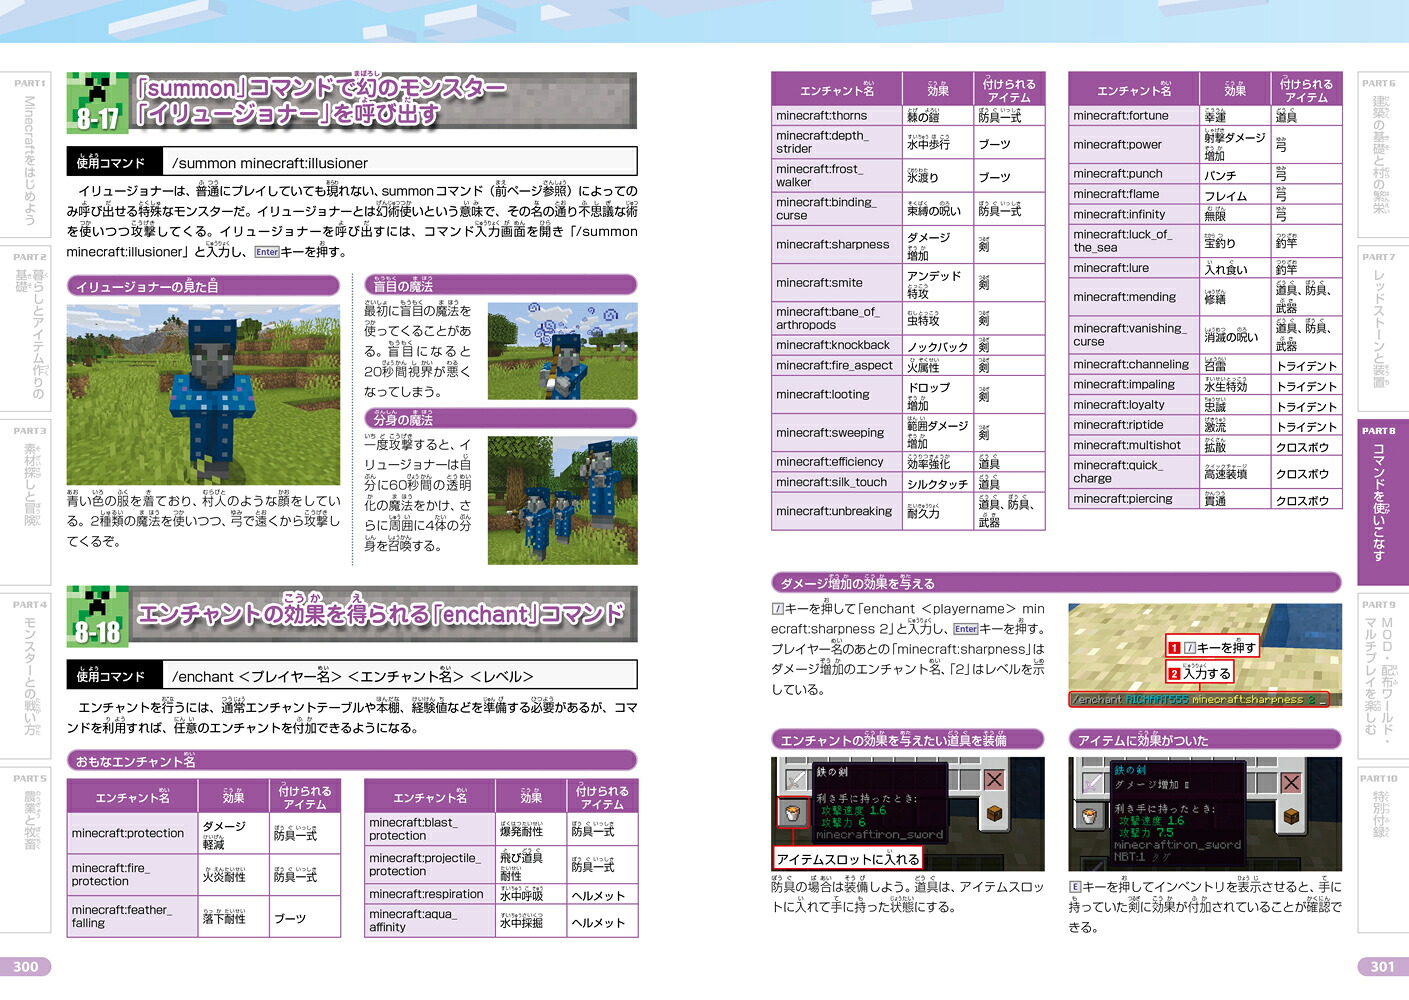The height and width of the screenshot is (1000, 1409).
Task: Click the エンチャントの効果を与えたい道具を装備 heading
Action: [908, 739]
